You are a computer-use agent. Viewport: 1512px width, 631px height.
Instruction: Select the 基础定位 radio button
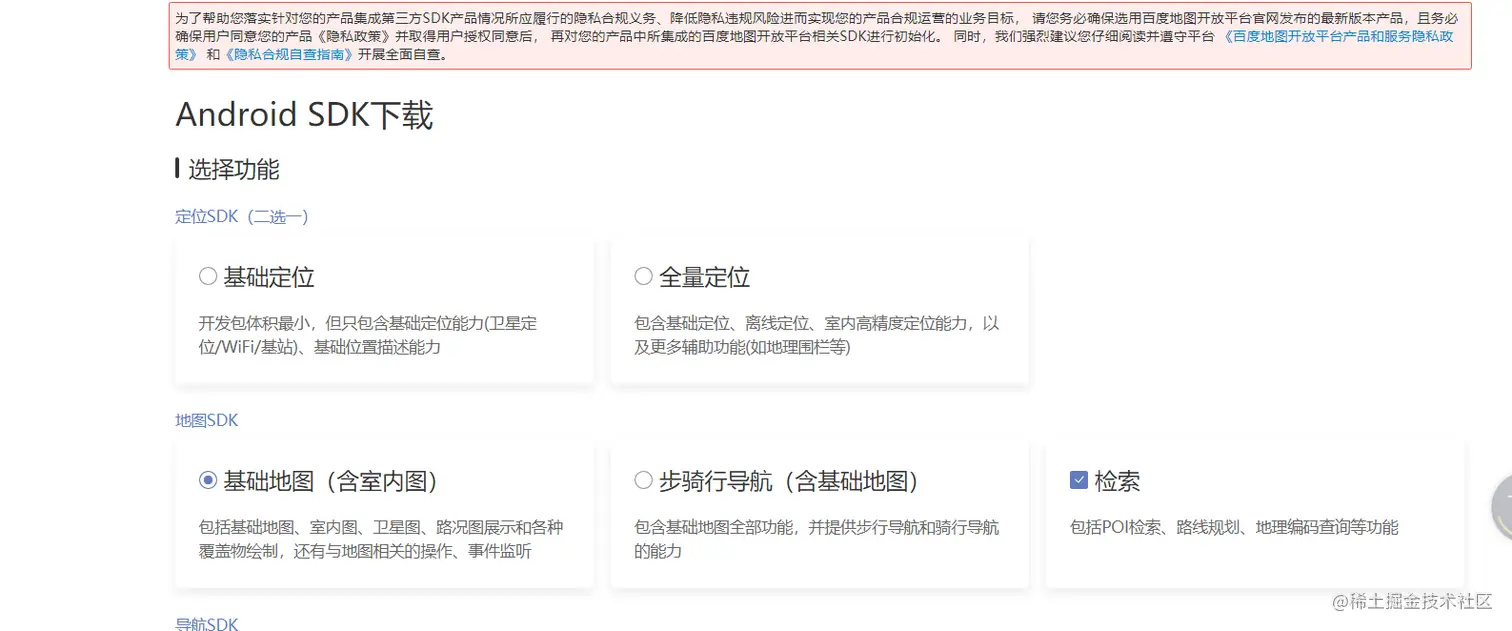[x=208, y=276]
